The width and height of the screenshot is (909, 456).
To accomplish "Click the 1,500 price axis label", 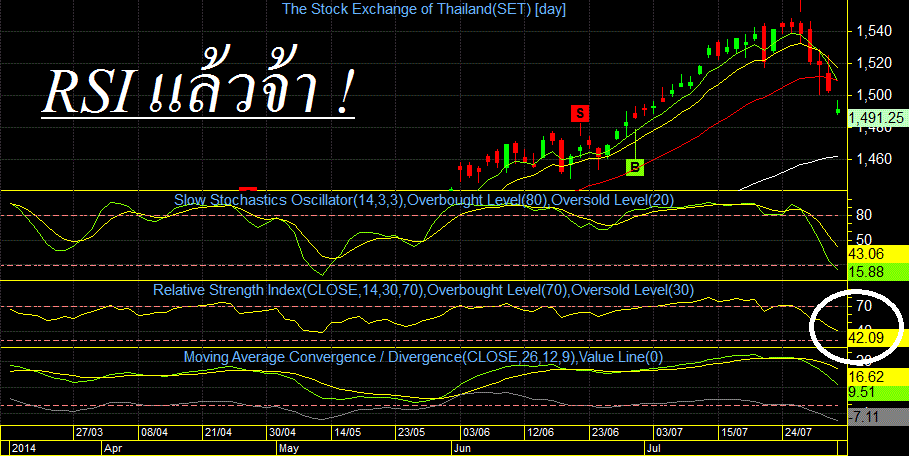I will 872,94.
